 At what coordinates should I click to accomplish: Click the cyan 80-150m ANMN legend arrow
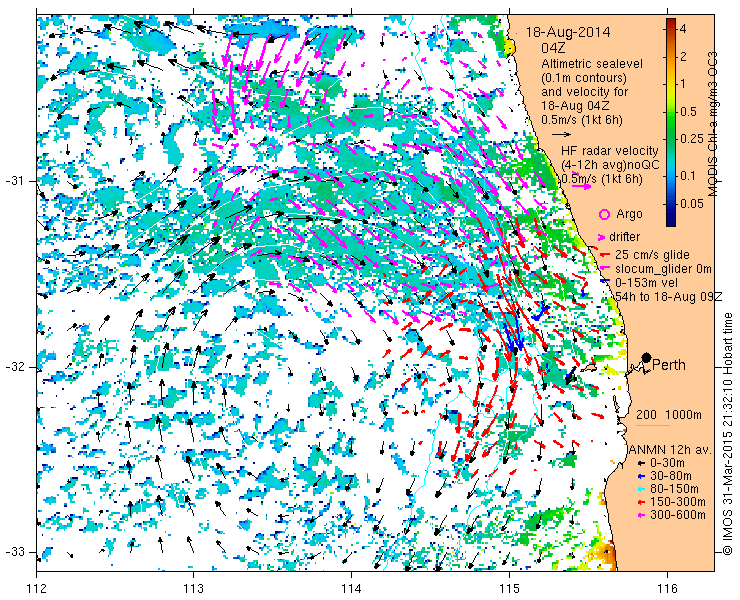click(641, 489)
